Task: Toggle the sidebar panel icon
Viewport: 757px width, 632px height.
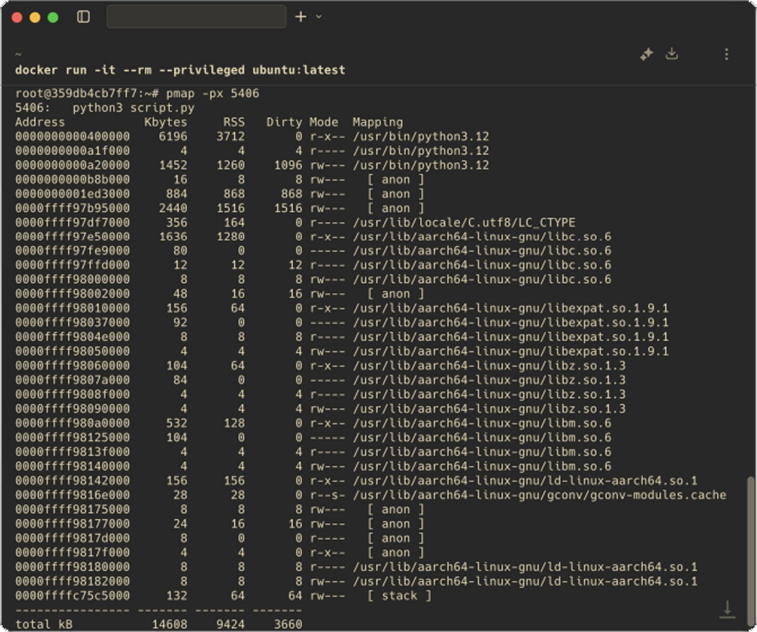Action: tap(83, 17)
